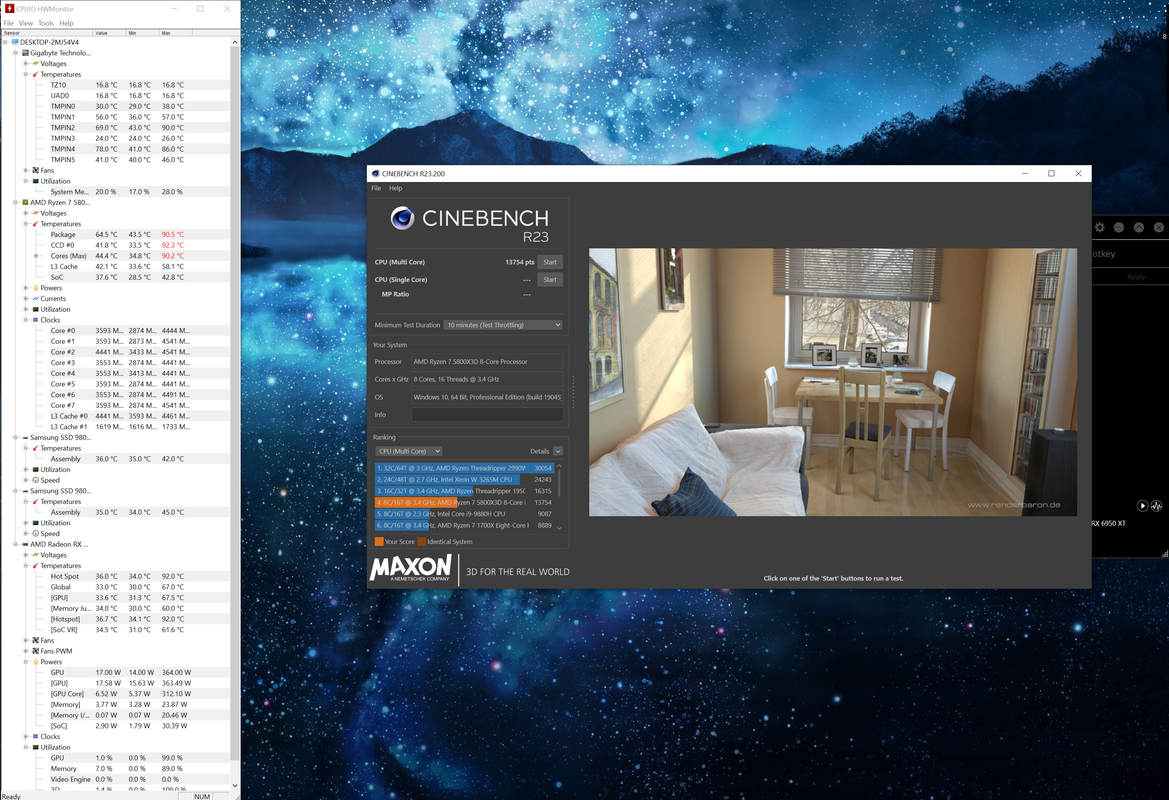This screenshot has width=1169, height=800.
Task: Expand Utilization under AMD Ryzen 7 580...
Action: coord(25,309)
